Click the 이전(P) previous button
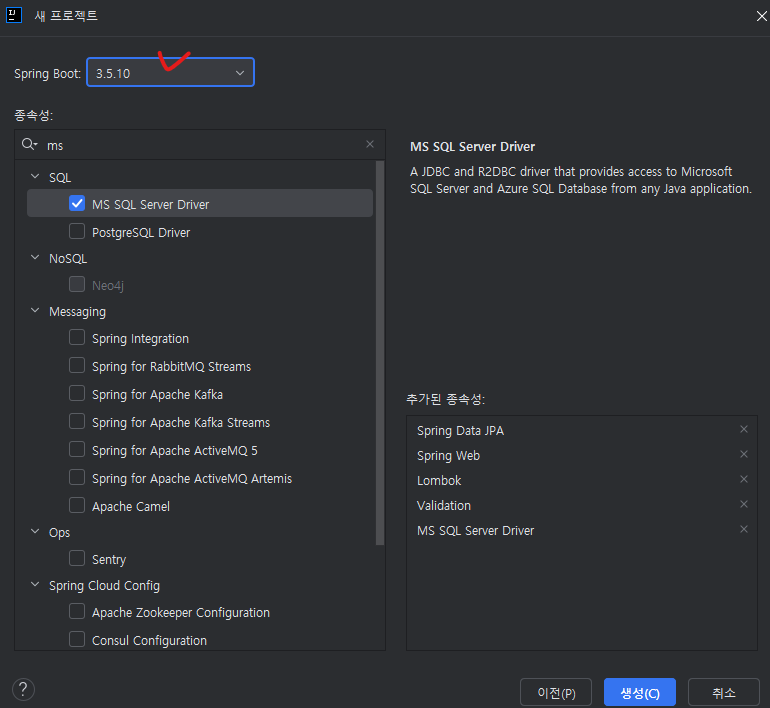Image resolution: width=770 pixels, height=708 pixels. (555, 693)
